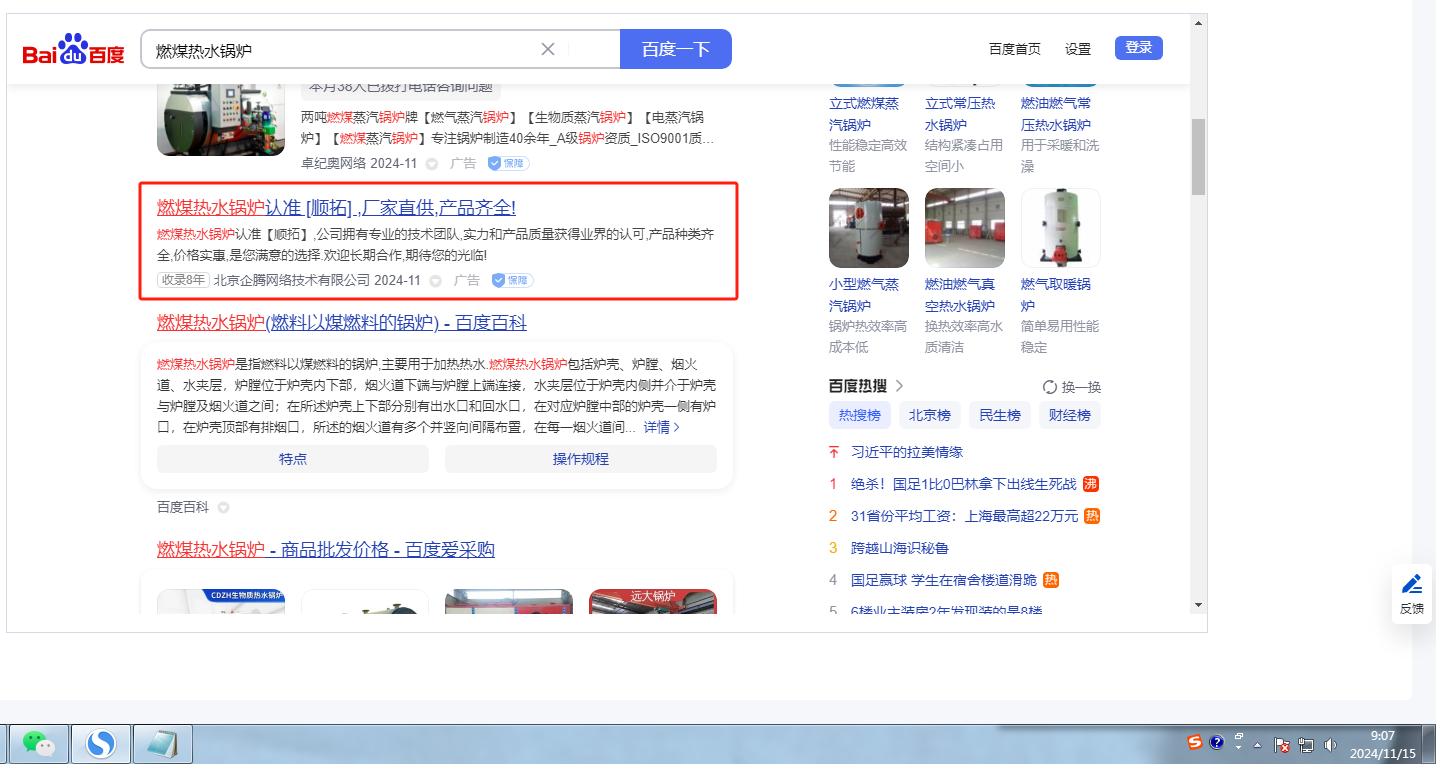
Task: Click the 热 badge beside 31省份平均工资
Action: pos(1092,516)
